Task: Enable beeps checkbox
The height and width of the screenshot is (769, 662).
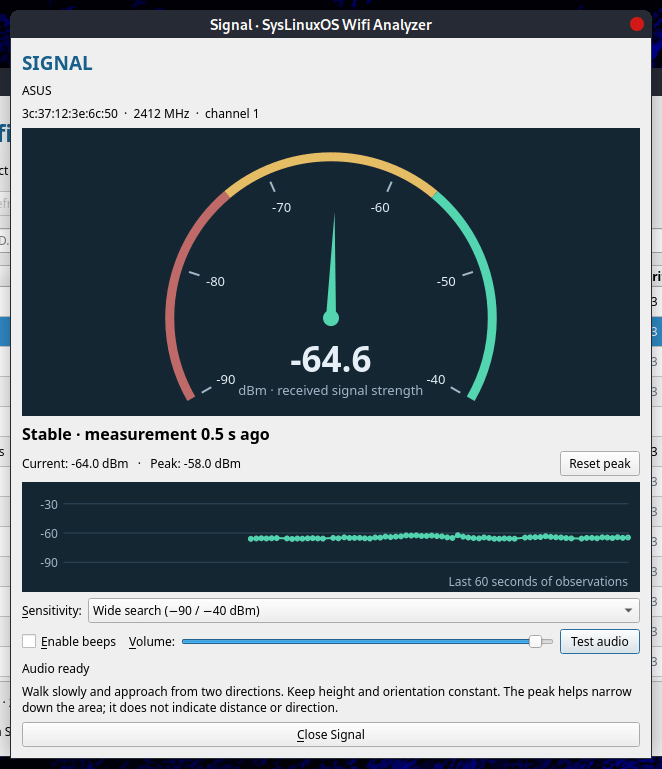Action: [29, 641]
